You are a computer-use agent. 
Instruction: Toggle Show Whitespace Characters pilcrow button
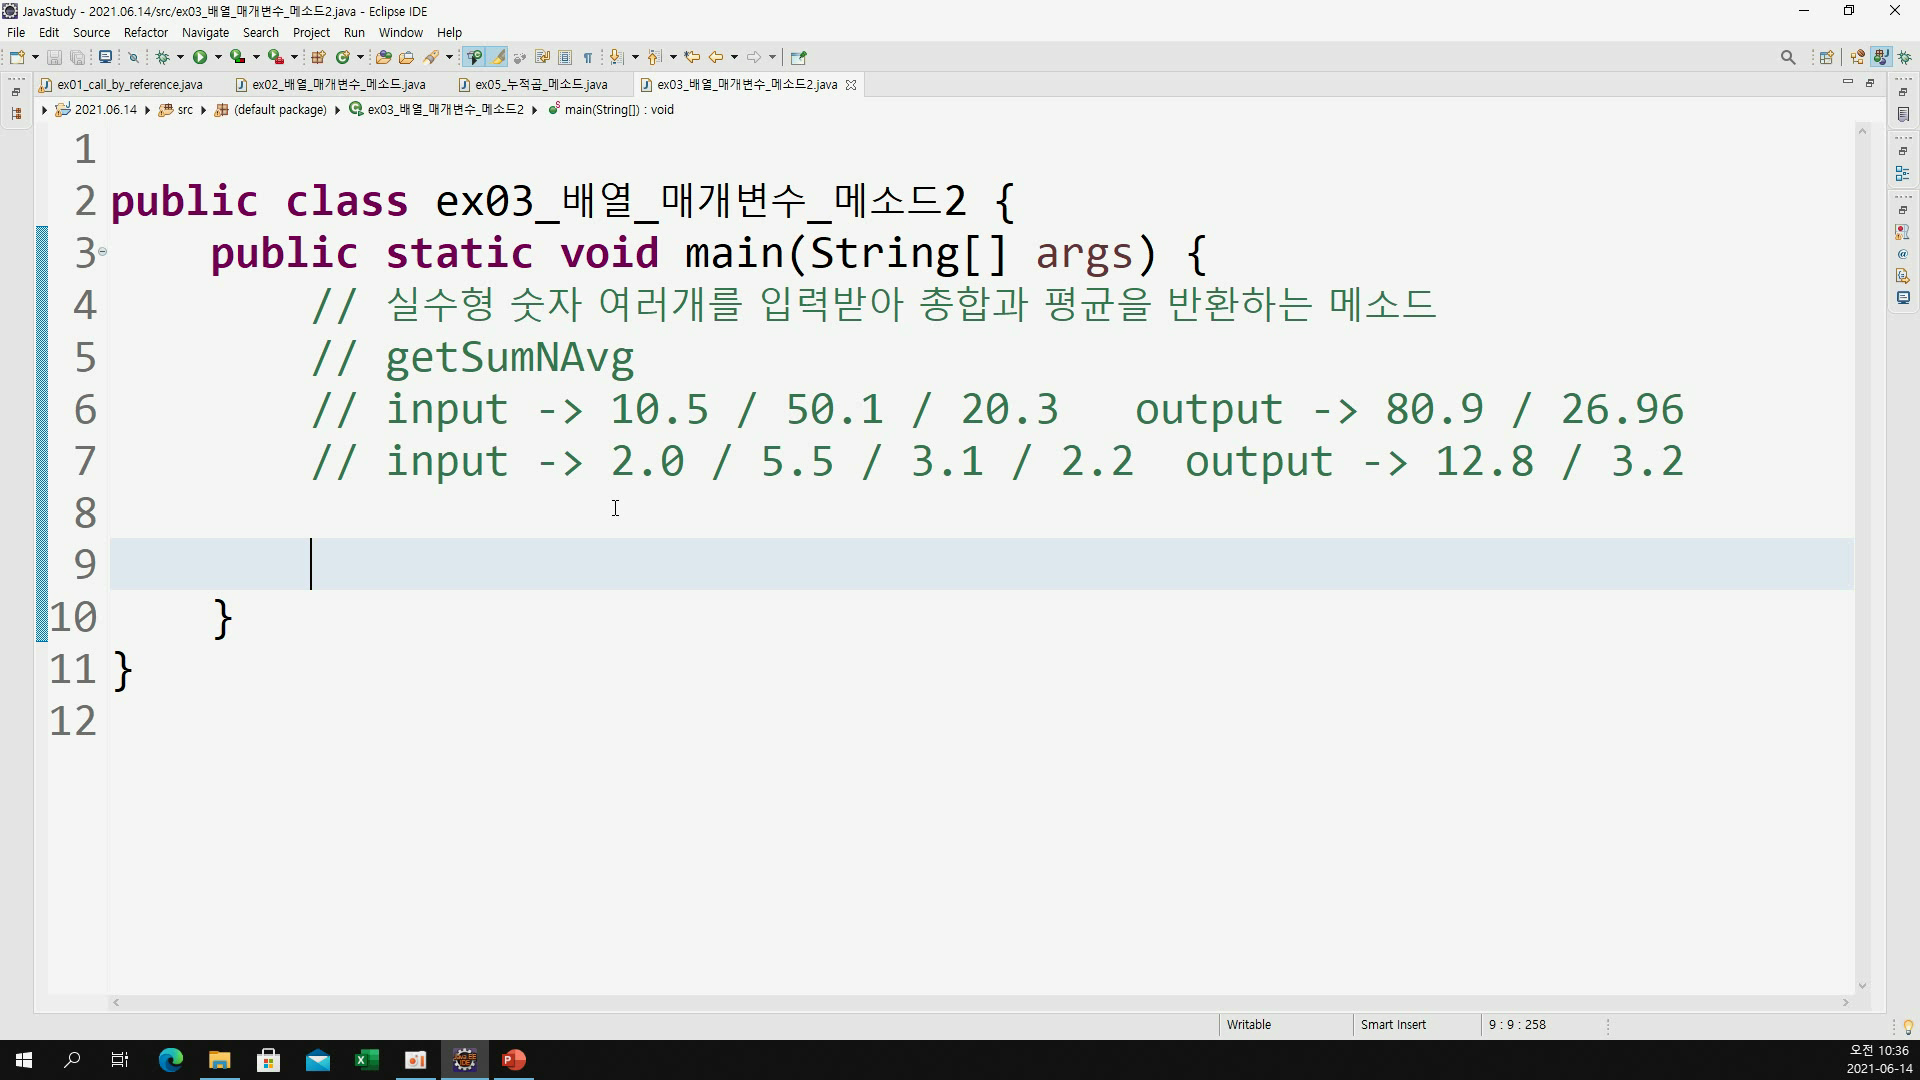click(x=588, y=57)
